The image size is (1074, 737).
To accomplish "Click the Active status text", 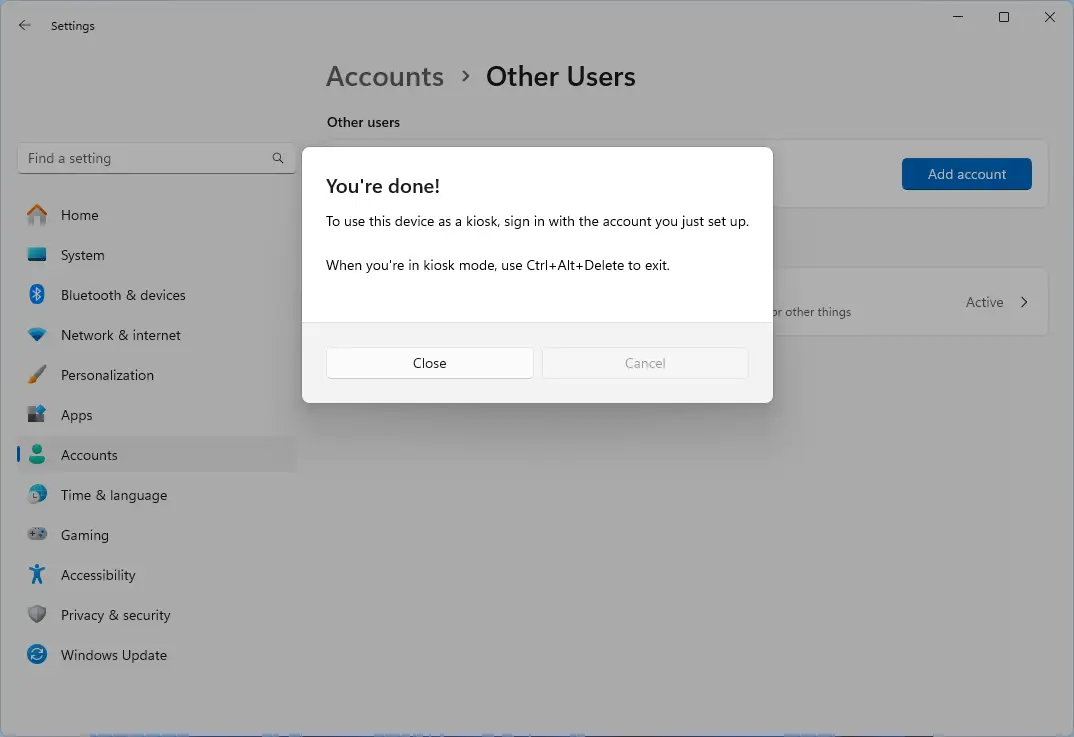I will point(984,302).
